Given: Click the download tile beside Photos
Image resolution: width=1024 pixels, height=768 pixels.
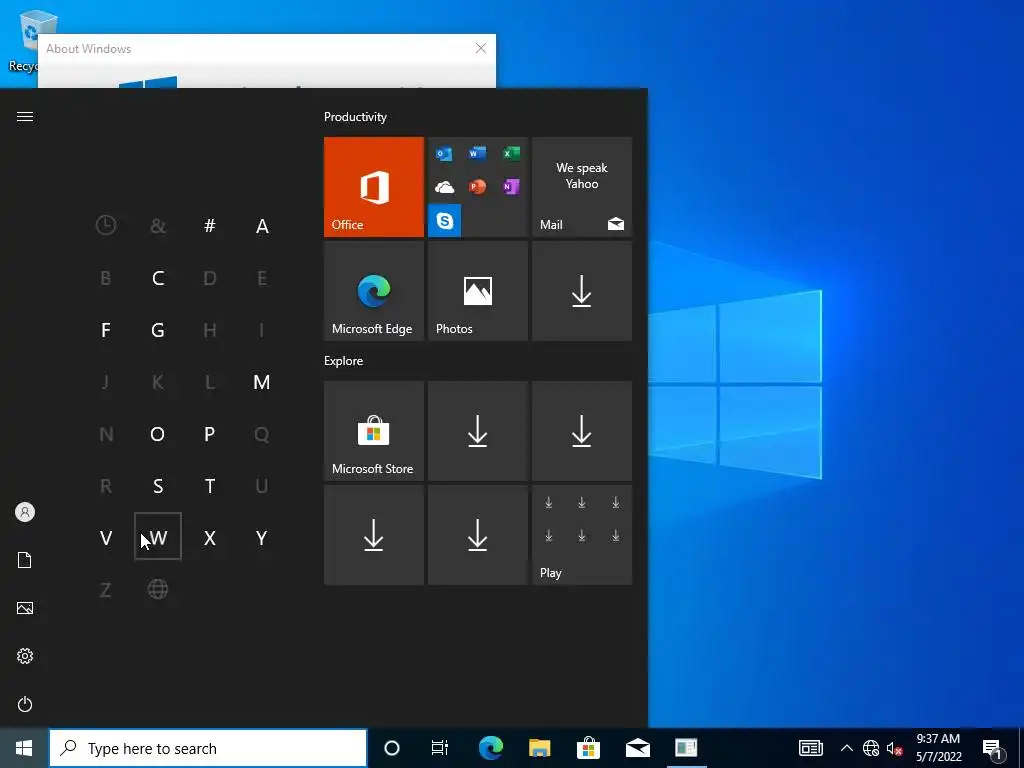Looking at the screenshot, I should pyautogui.click(x=582, y=291).
